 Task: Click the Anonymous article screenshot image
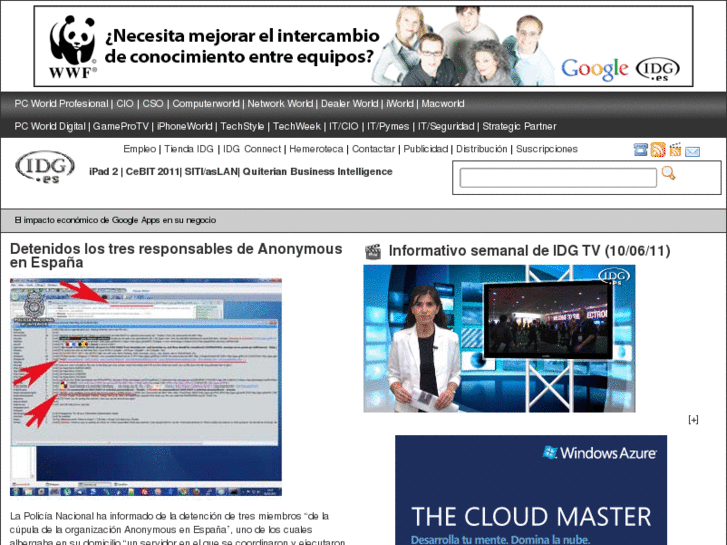coord(146,387)
